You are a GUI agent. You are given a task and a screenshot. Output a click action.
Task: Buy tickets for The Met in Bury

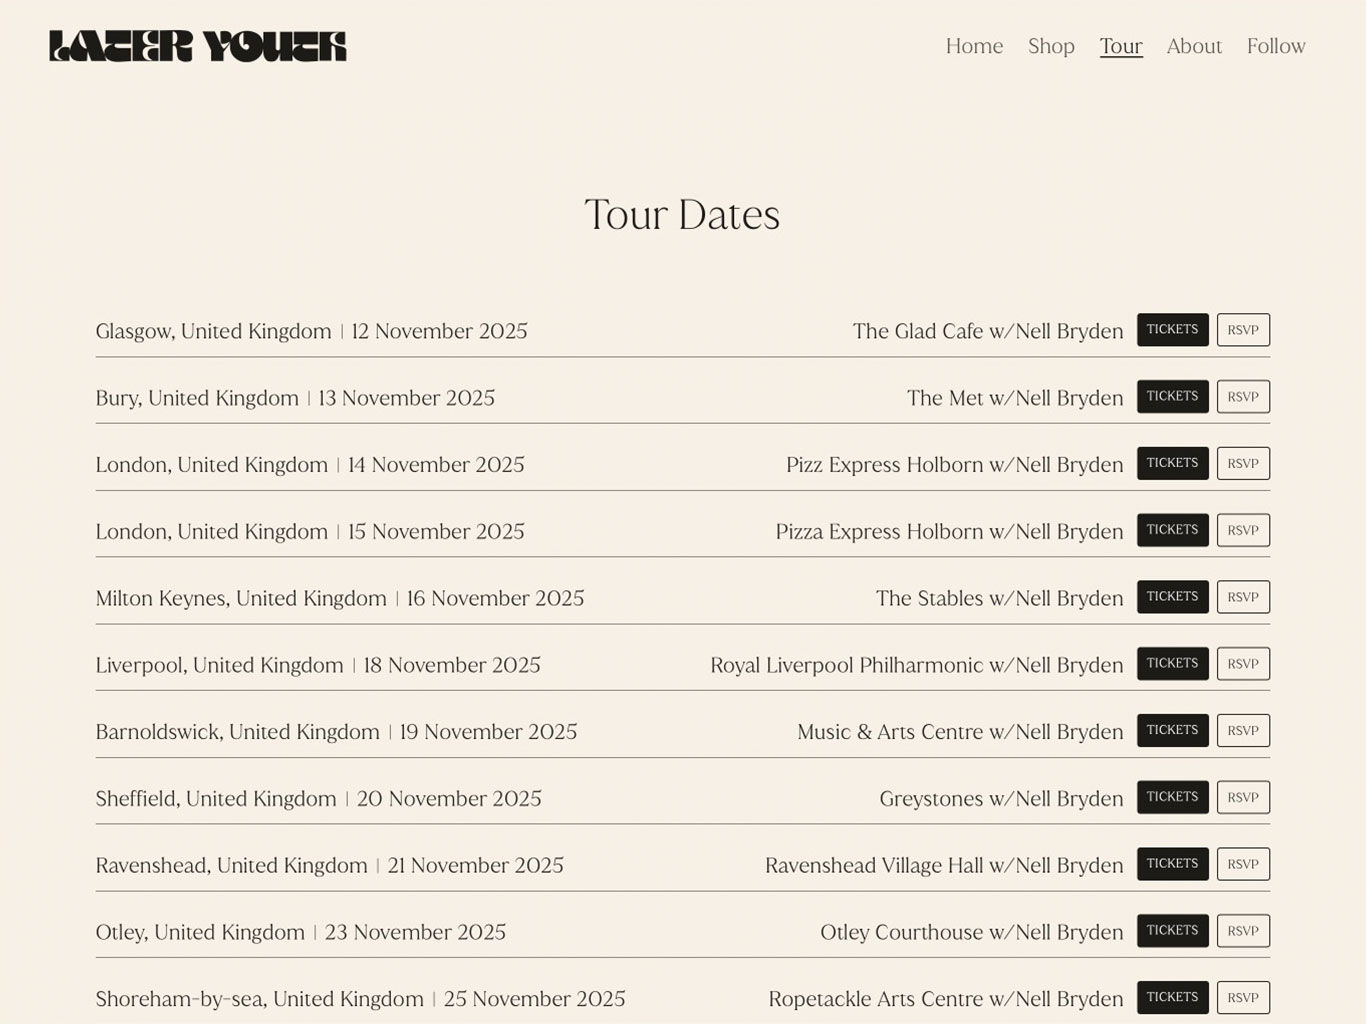coord(1172,396)
